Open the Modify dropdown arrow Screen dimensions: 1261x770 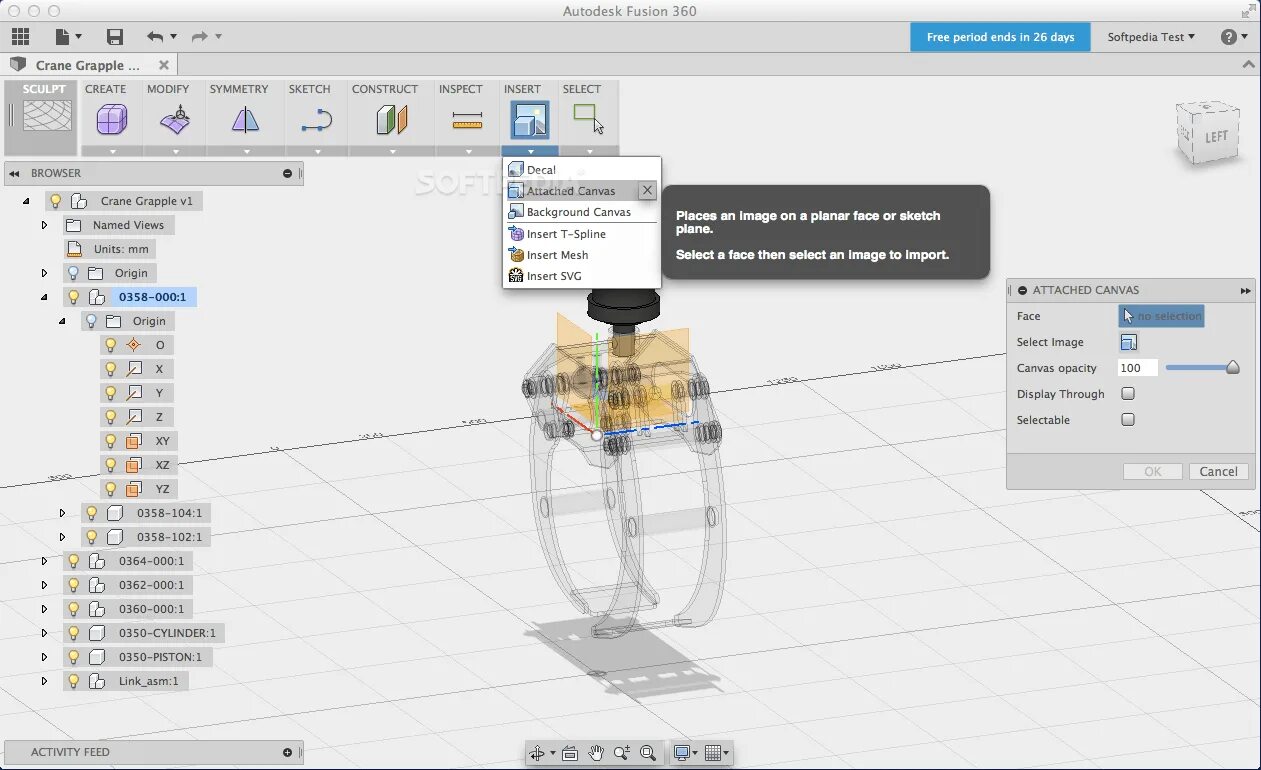pyautogui.click(x=175, y=152)
